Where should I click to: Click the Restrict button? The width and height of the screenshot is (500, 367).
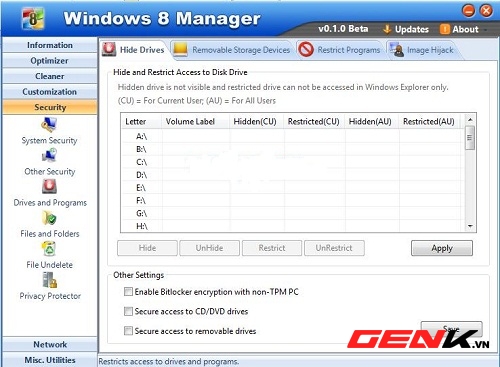pos(272,248)
